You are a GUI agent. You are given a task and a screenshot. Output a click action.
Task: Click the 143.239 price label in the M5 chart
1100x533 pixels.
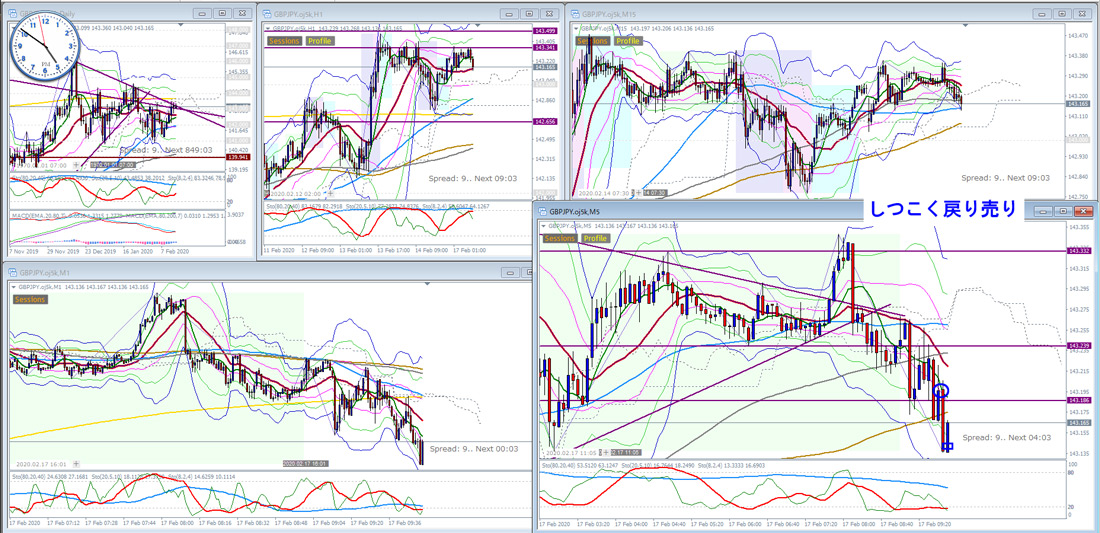[x=1078, y=346]
